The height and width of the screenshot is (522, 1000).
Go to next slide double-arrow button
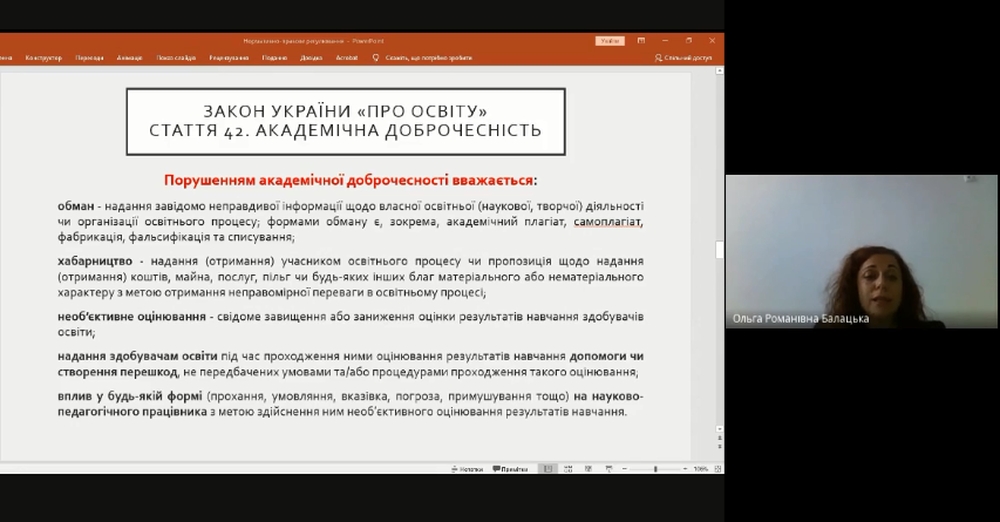click(x=719, y=446)
